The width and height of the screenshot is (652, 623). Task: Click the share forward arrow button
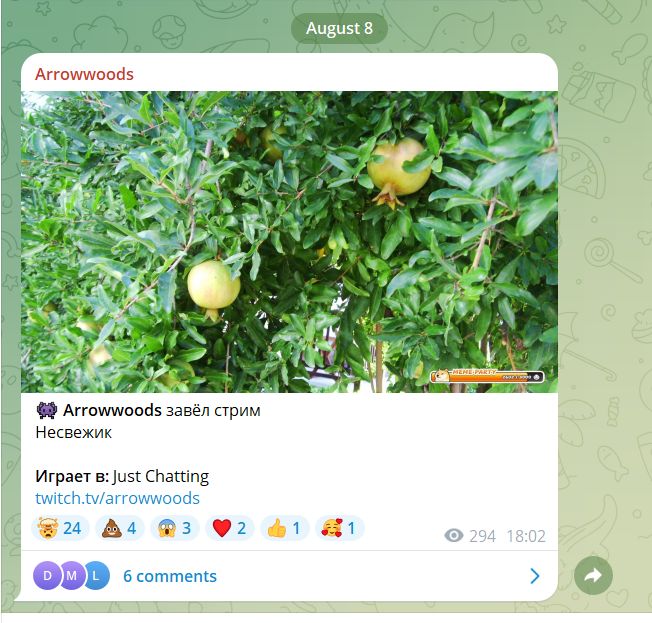click(593, 576)
